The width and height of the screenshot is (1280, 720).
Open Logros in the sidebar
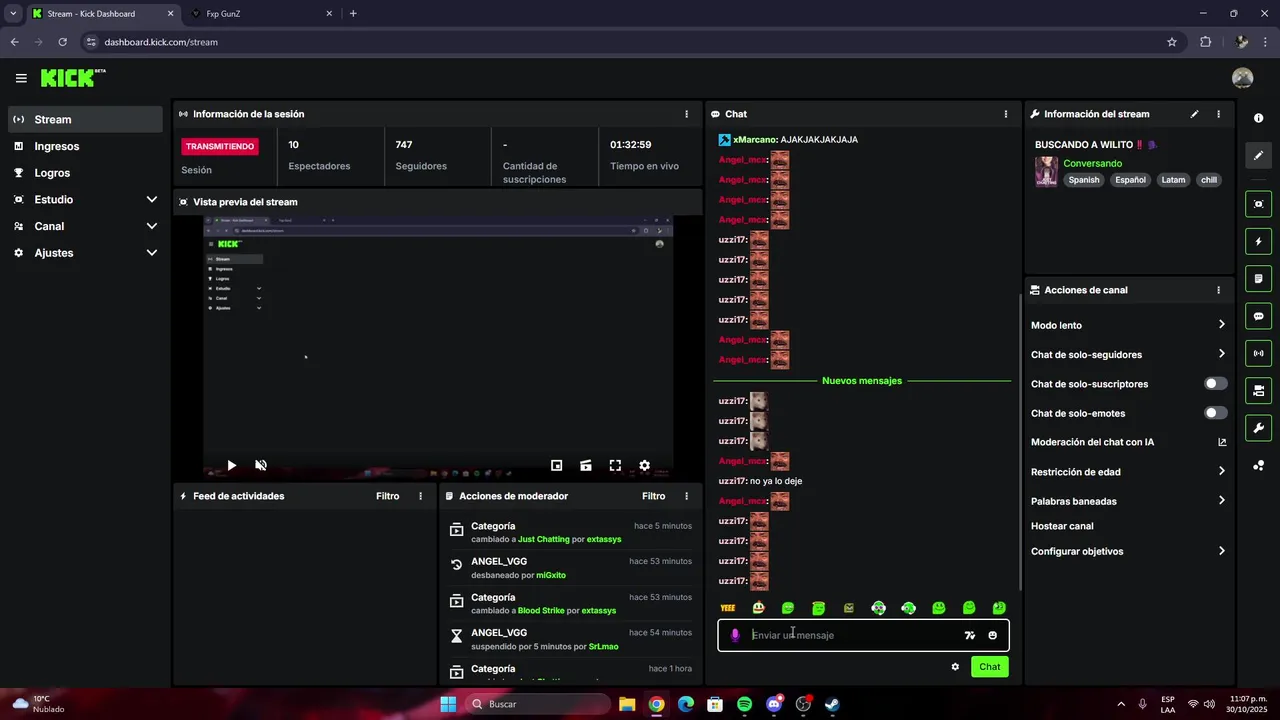click(x=85, y=173)
